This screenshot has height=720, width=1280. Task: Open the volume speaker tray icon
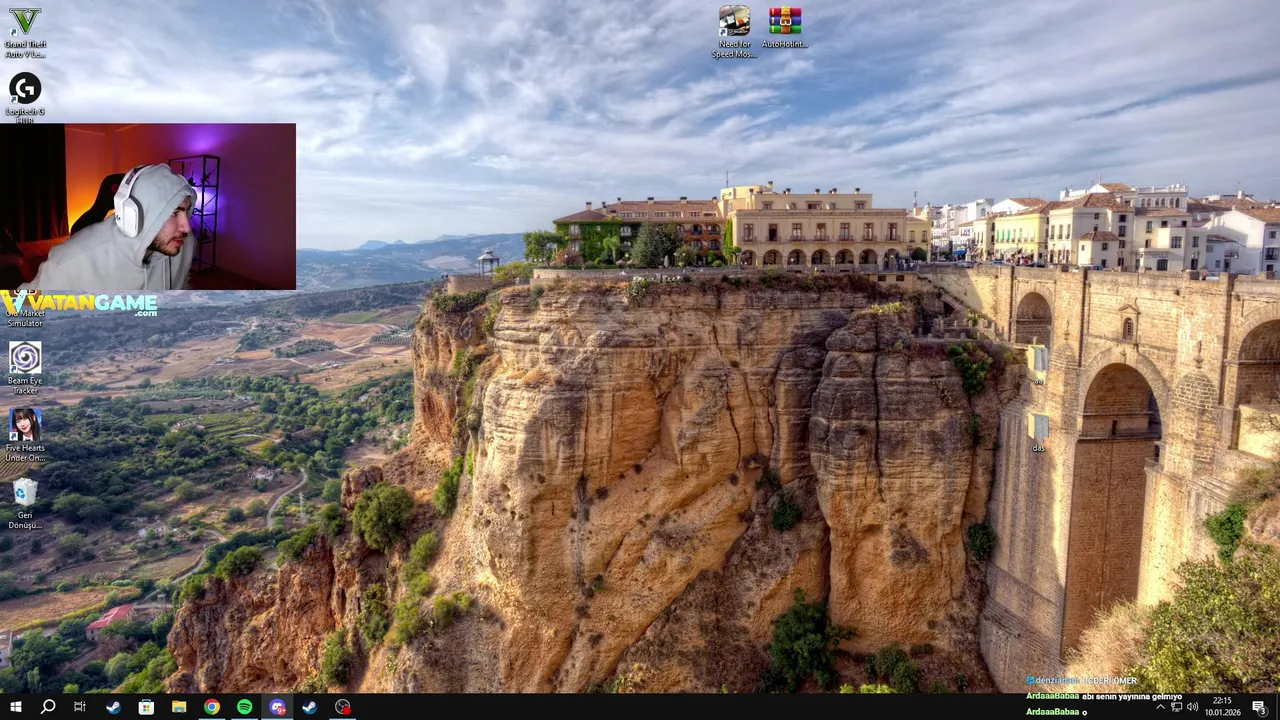tap(1192, 707)
